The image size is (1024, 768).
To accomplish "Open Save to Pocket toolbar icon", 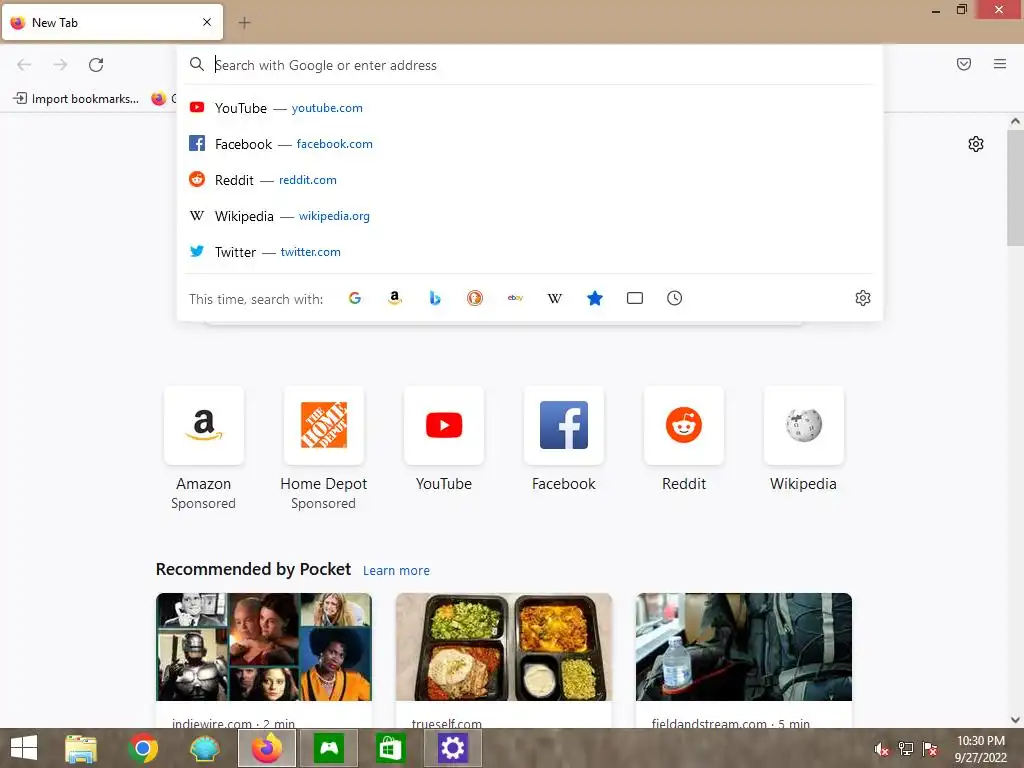I will (x=964, y=64).
